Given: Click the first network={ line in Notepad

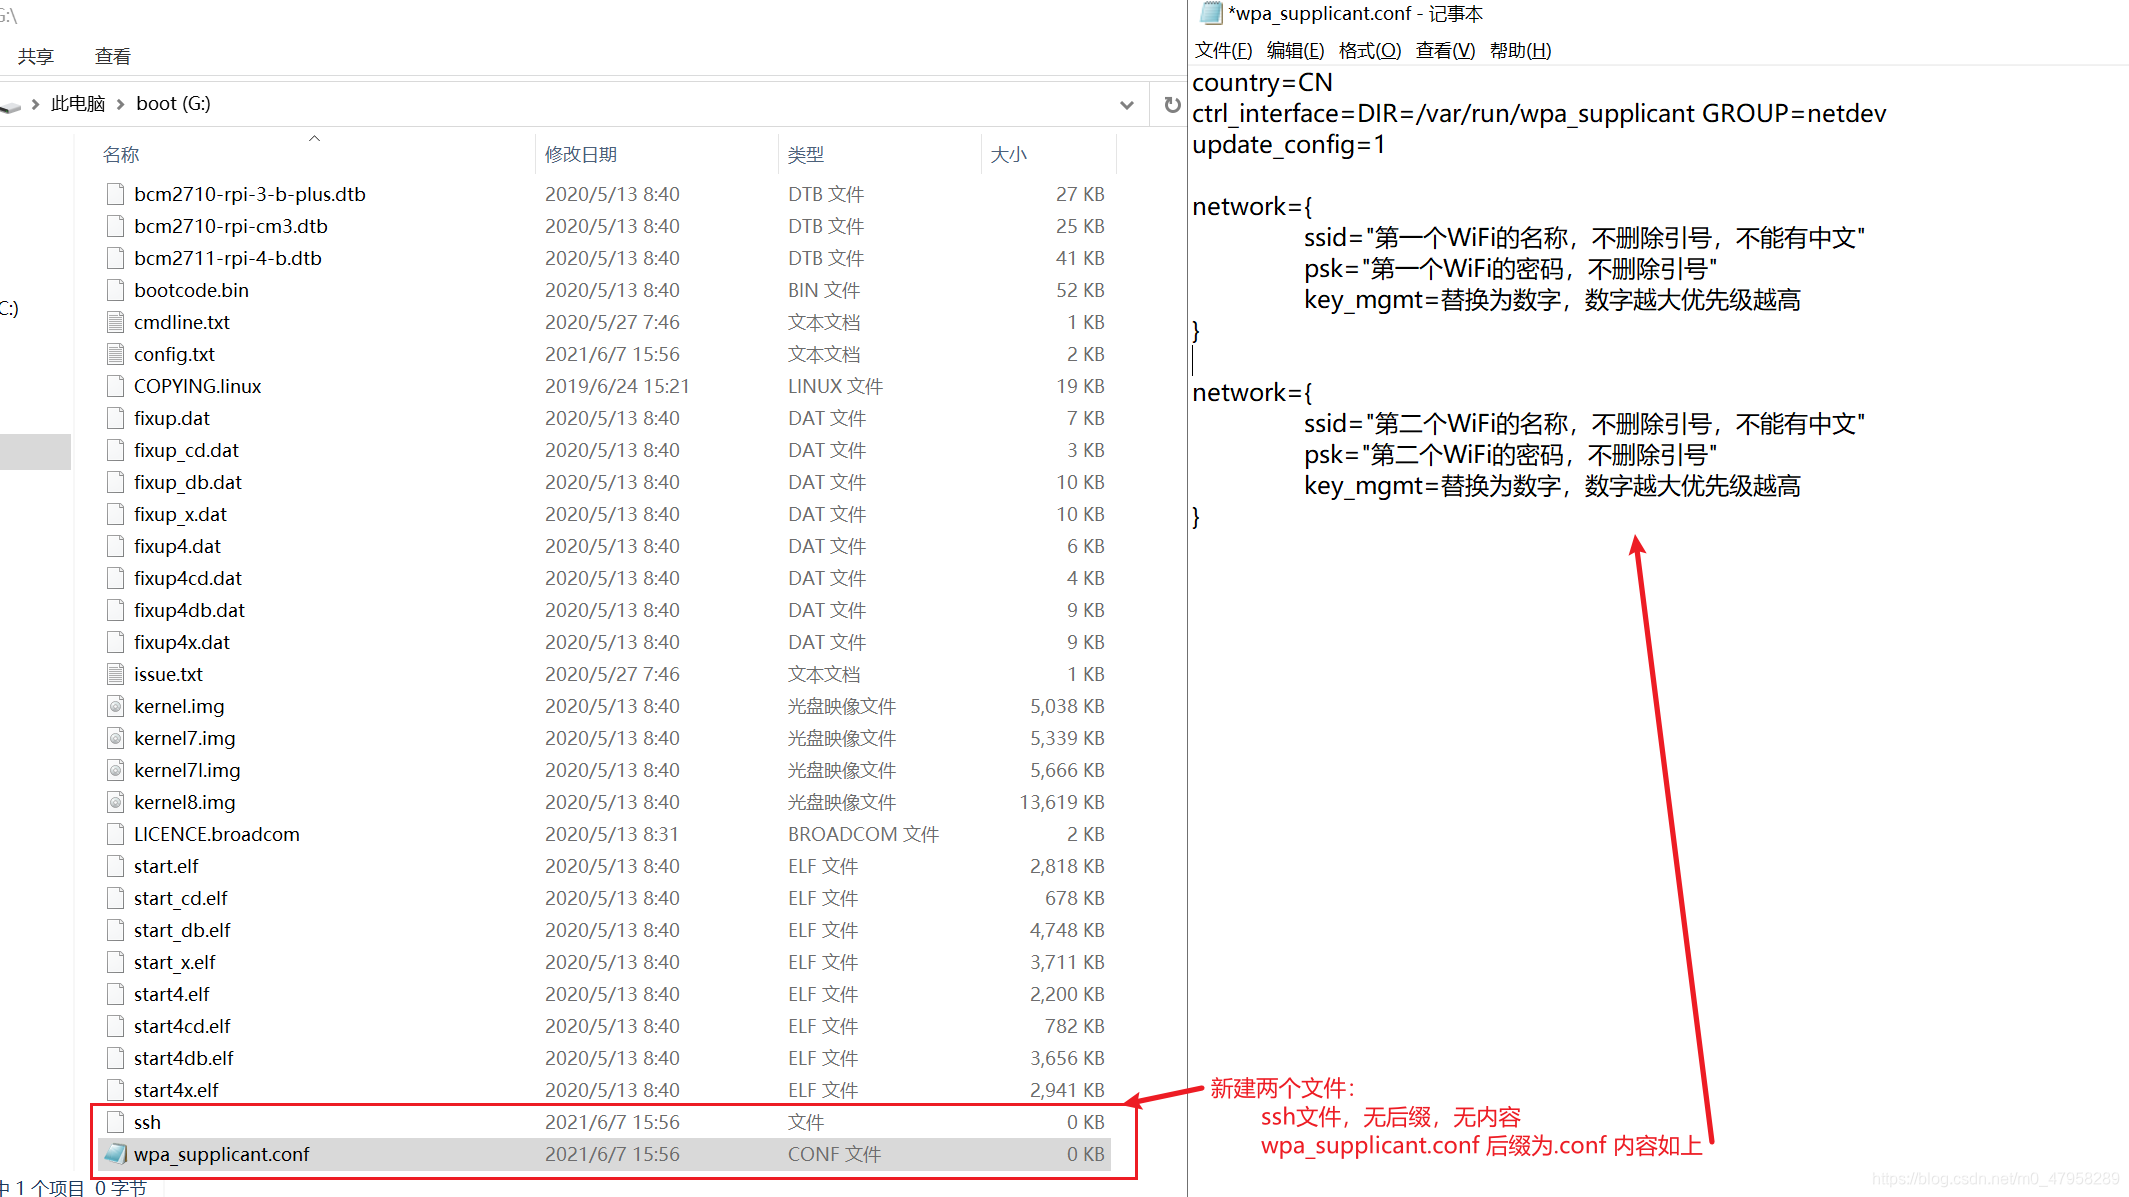Looking at the screenshot, I should 1252,207.
